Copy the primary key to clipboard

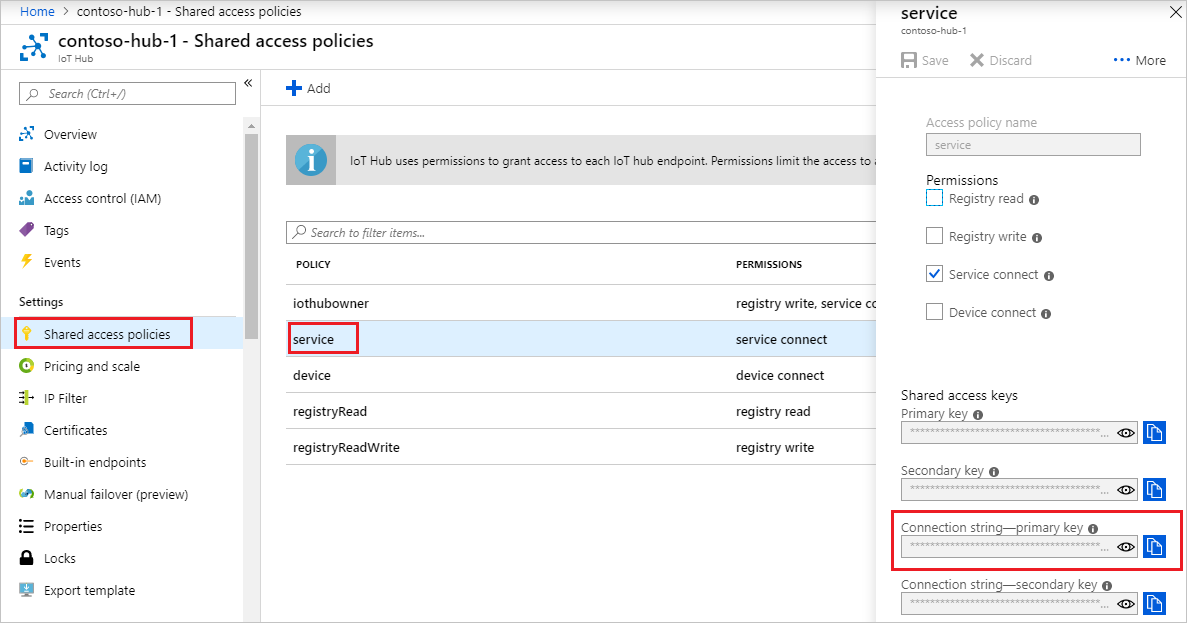tap(1154, 432)
